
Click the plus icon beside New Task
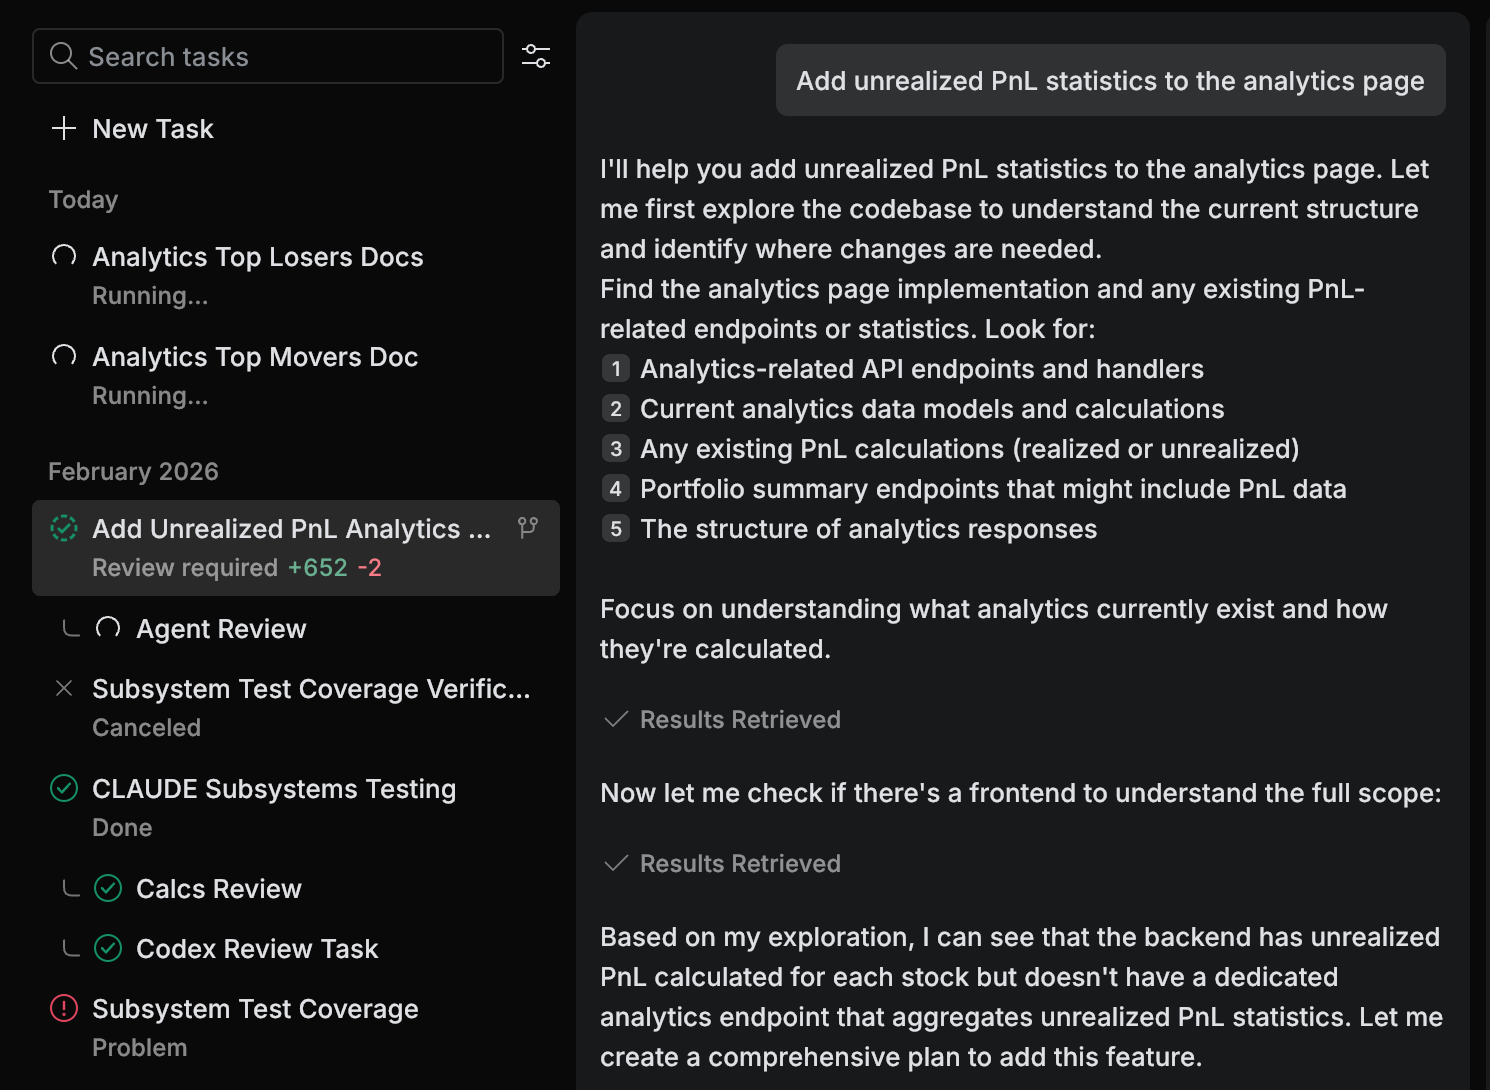[64, 128]
